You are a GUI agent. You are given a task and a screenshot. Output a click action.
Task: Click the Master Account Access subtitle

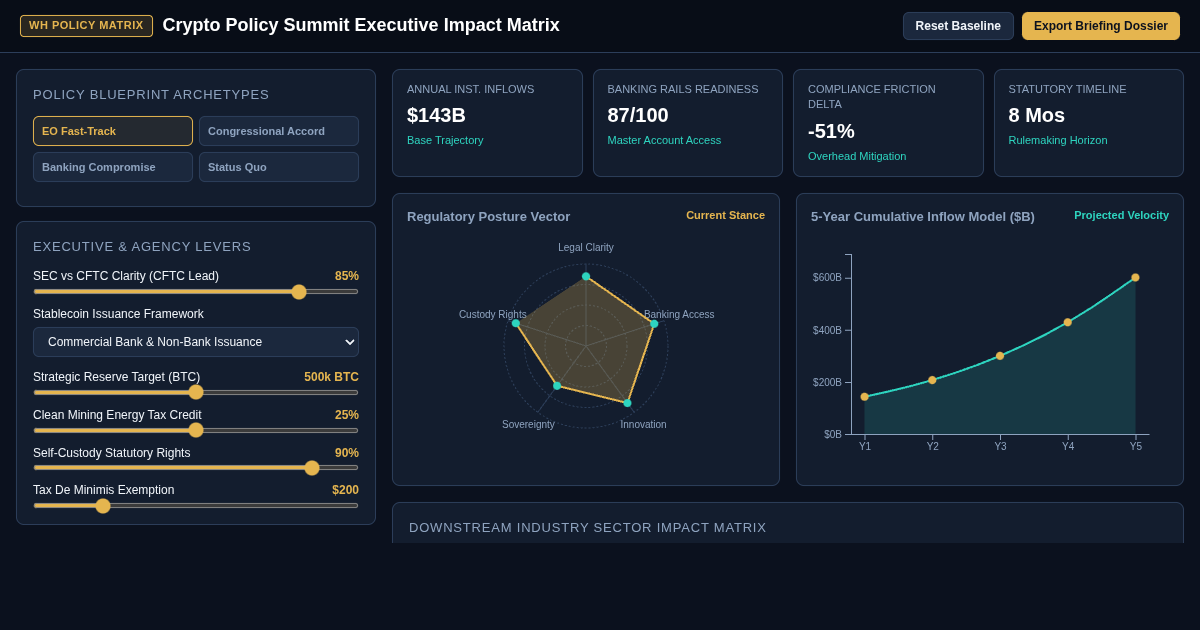pos(664,140)
